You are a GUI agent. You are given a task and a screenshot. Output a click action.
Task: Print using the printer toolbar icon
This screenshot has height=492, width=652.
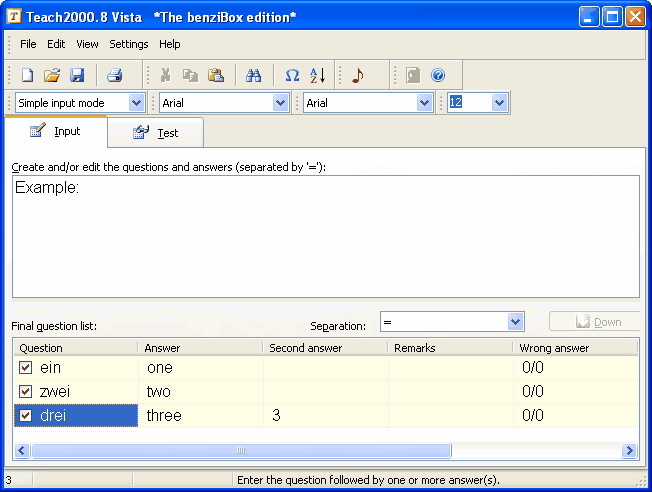(114, 75)
